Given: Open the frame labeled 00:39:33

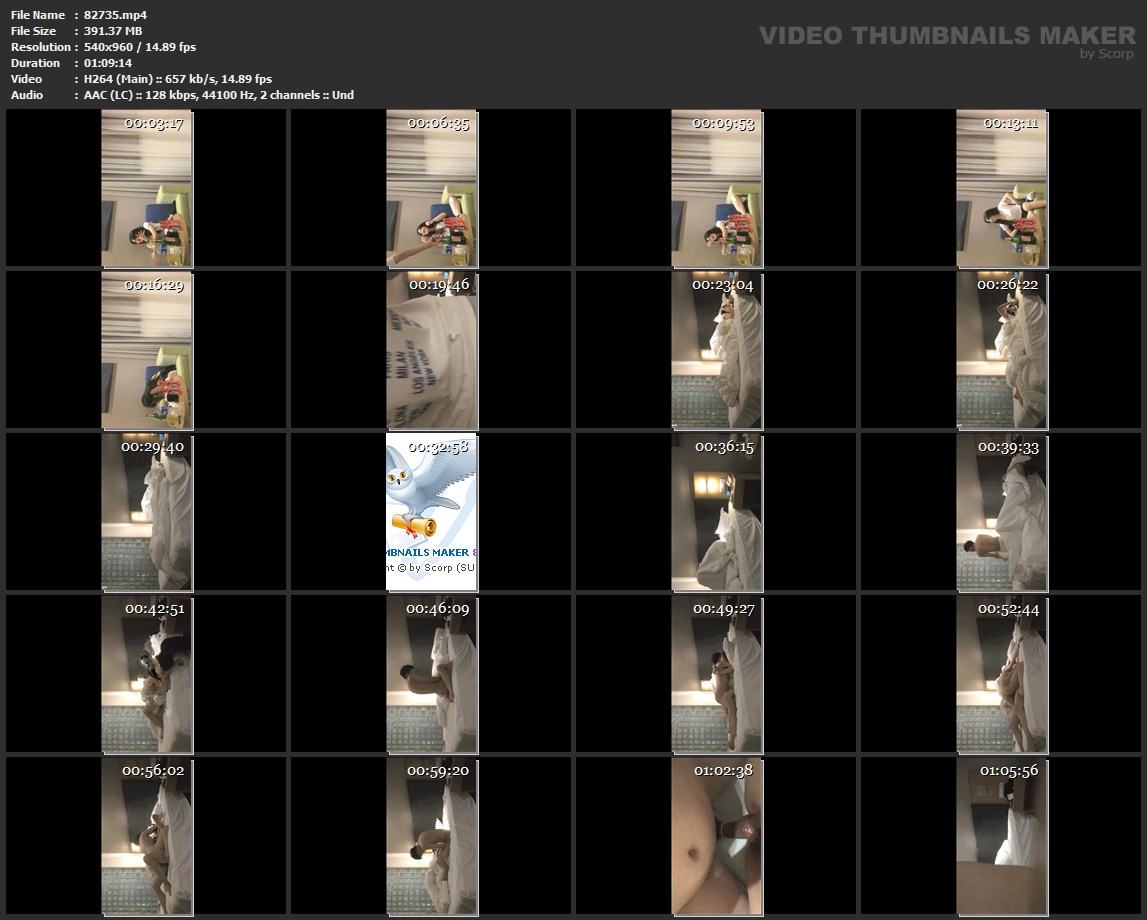Looking at the screenshot, I should pyautogui.click(x=1001, y=512).
